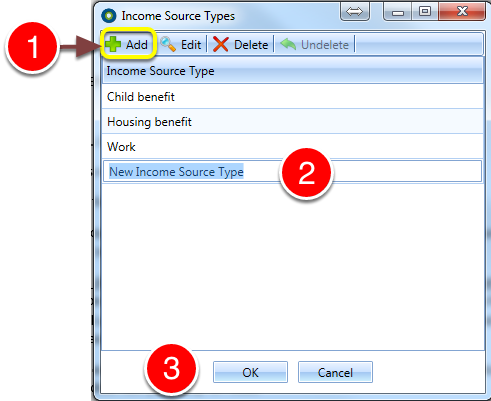Click into New Income Source Type field
491x401 pixels.
point(292,172)
